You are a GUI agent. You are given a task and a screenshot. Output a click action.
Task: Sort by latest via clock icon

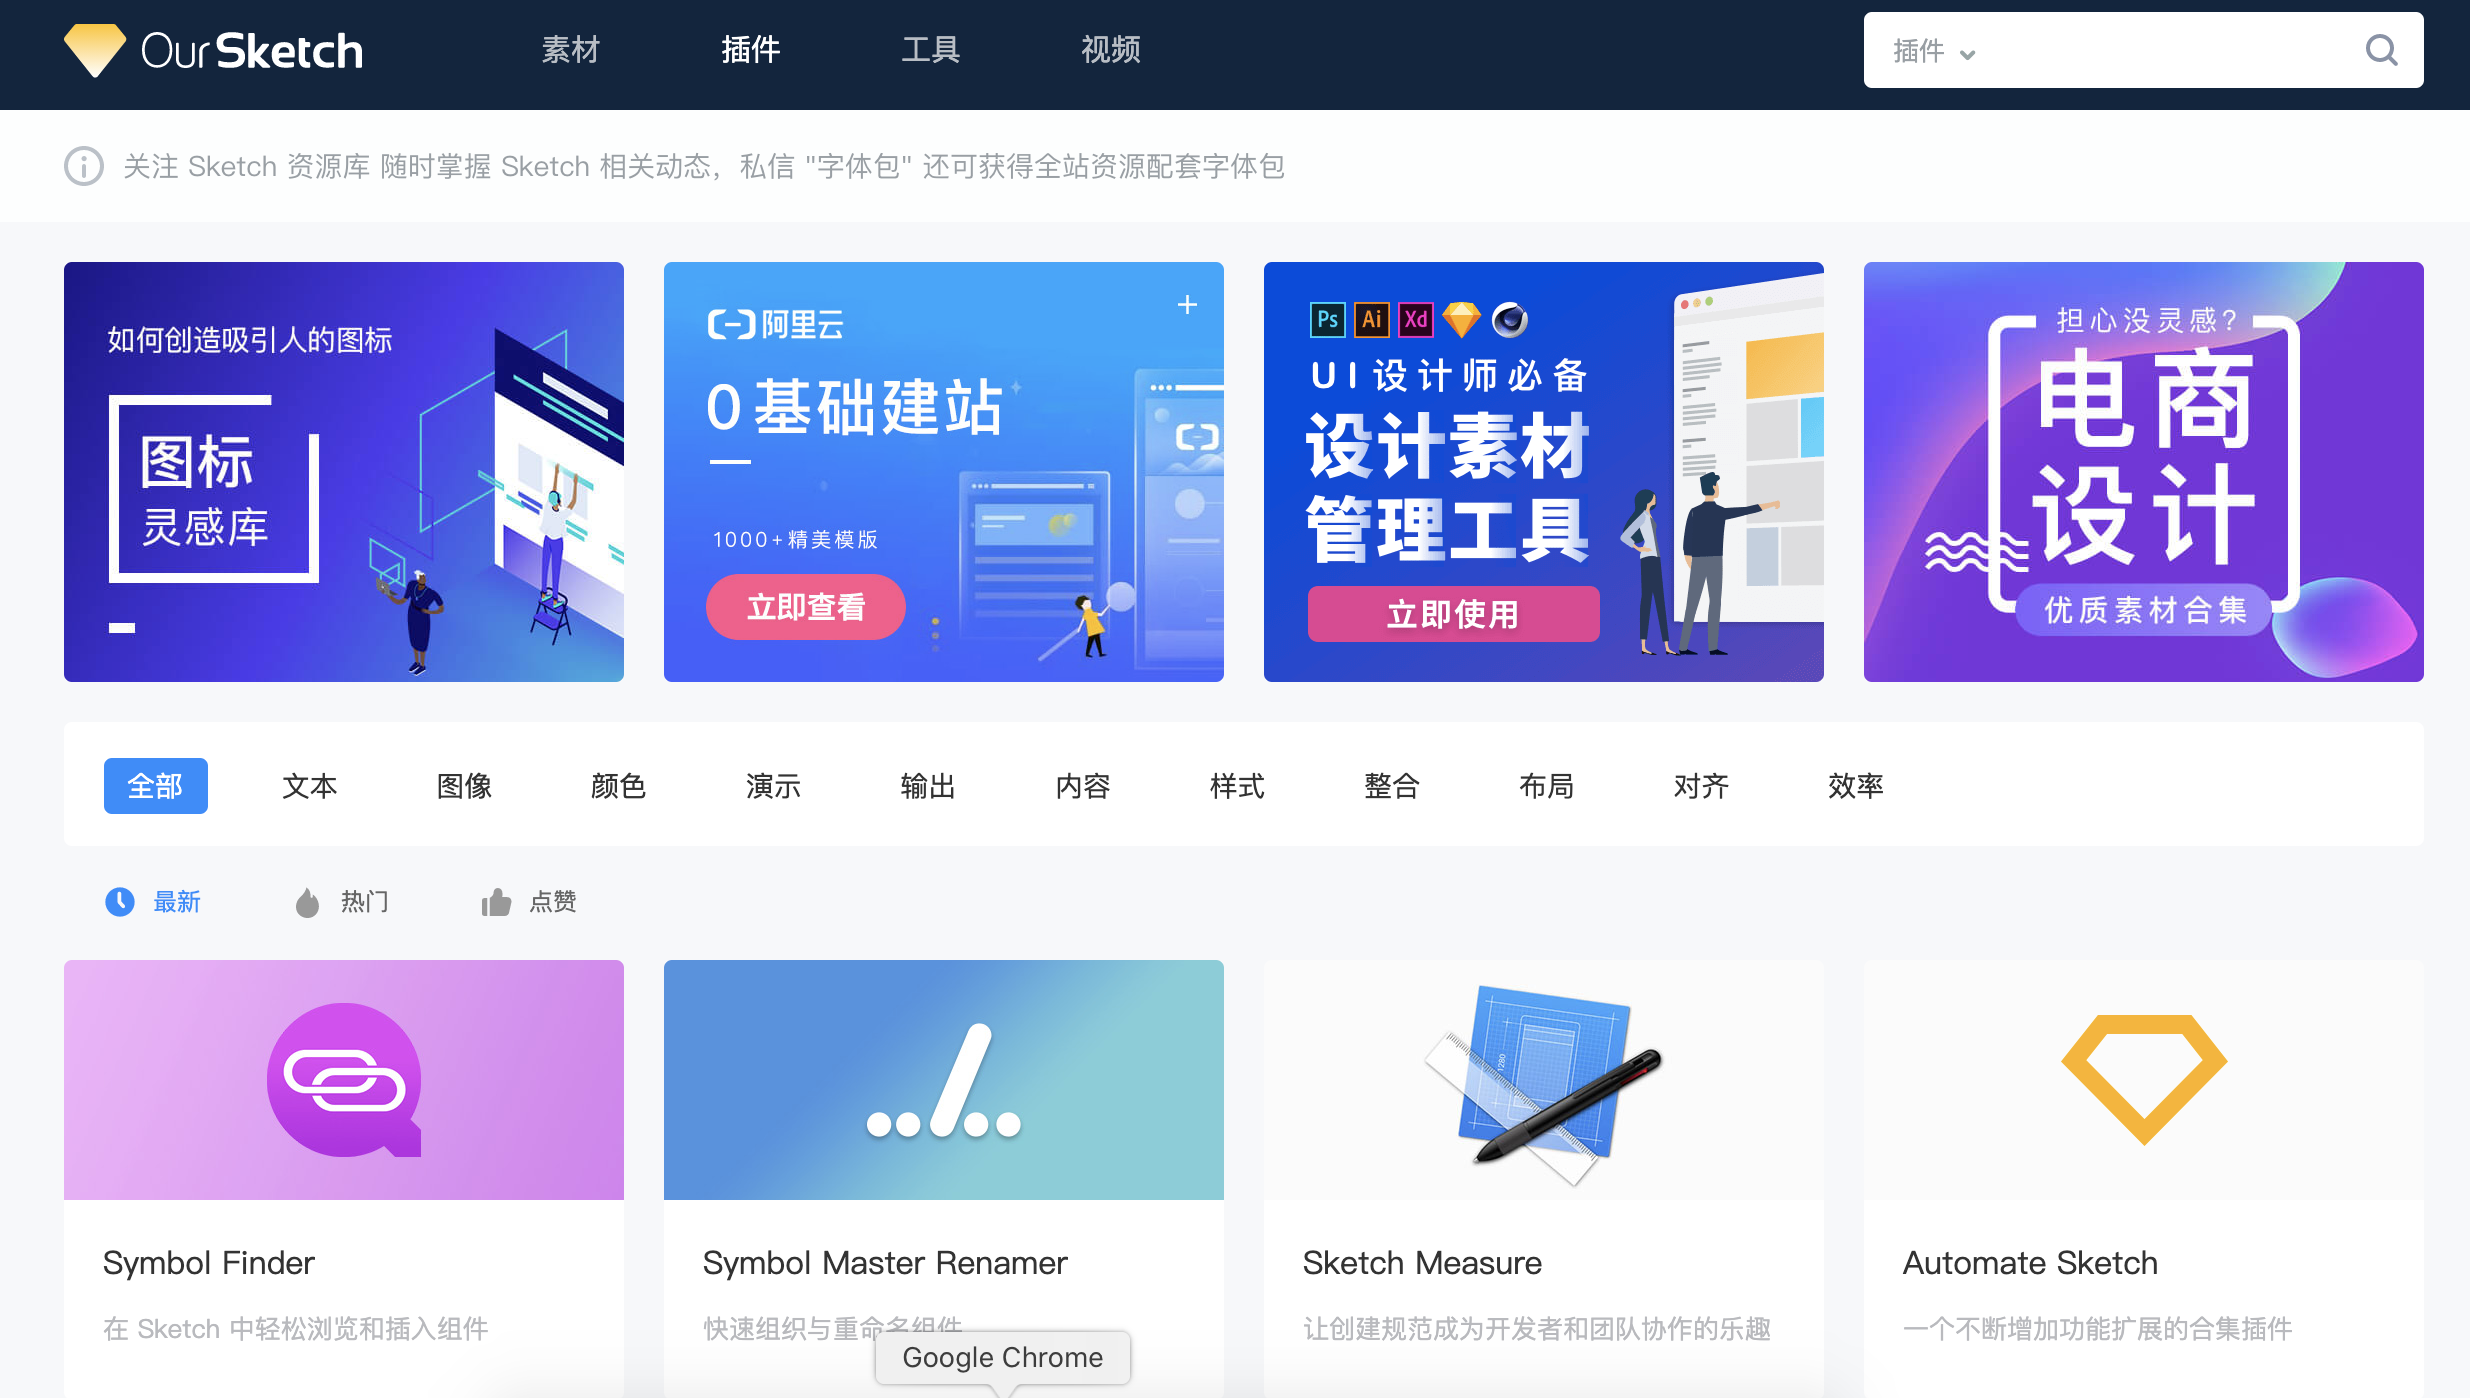[x=120, y=902]
